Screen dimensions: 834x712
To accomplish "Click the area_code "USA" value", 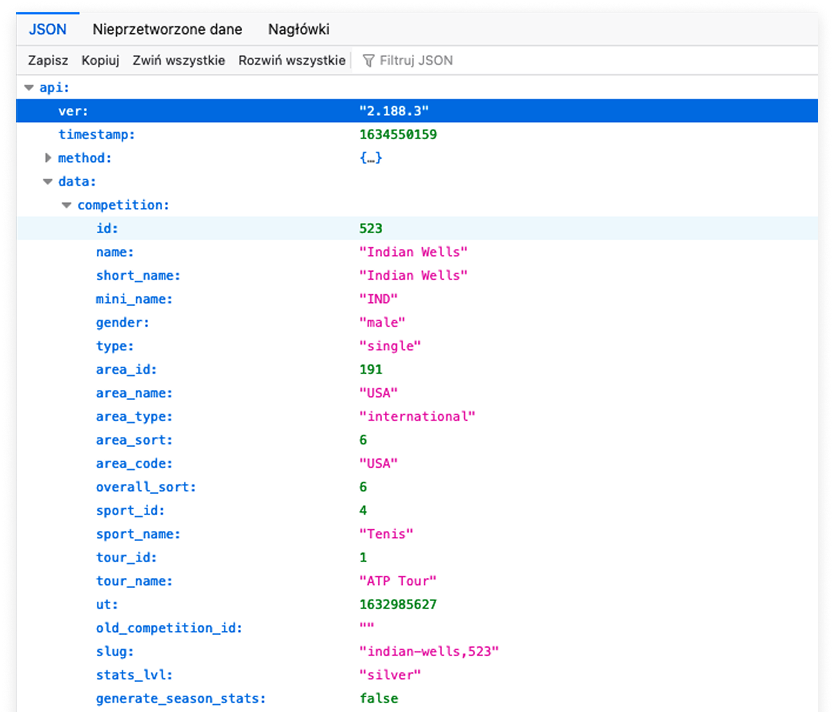I will [x=378, y=464].
